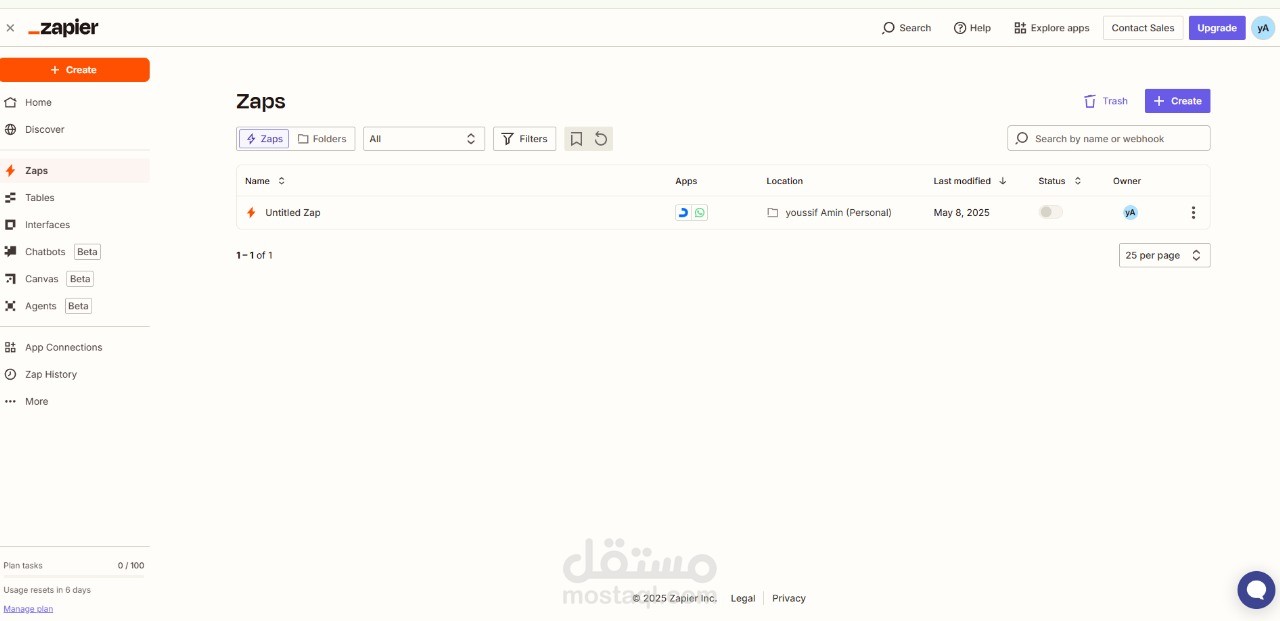Toggle the Untitled Zap status switch
The image size is (1280, 621).
1051,212
